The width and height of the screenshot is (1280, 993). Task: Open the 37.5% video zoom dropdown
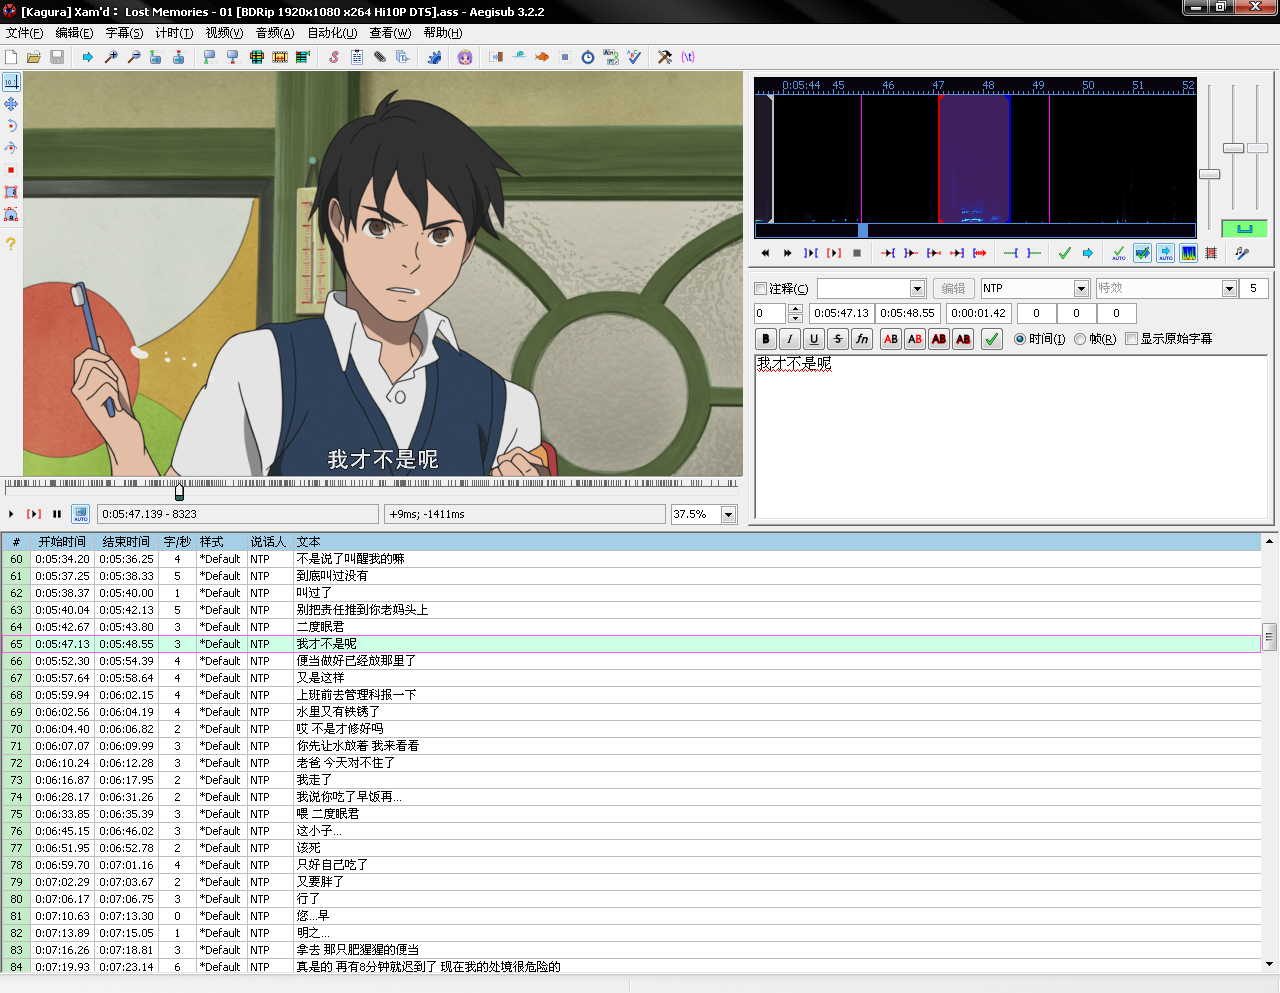pos(728,514)
